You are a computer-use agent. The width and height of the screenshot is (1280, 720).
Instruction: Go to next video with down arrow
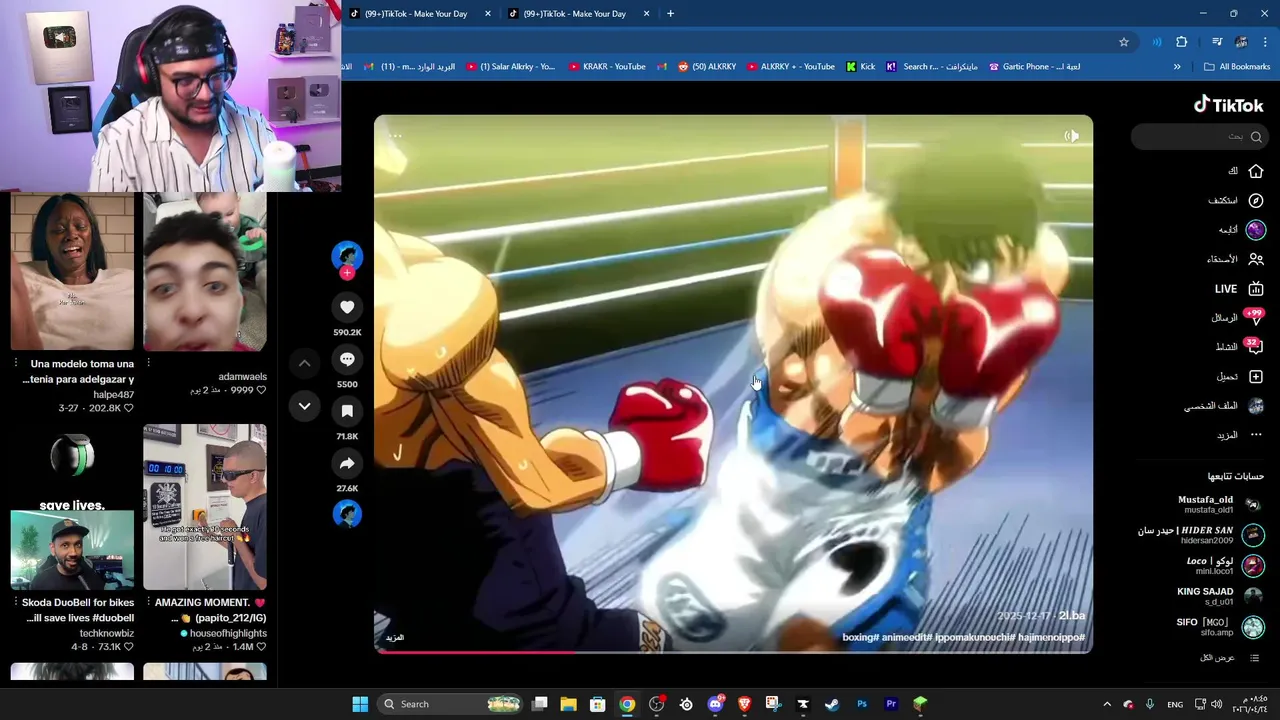click(305, 406)
